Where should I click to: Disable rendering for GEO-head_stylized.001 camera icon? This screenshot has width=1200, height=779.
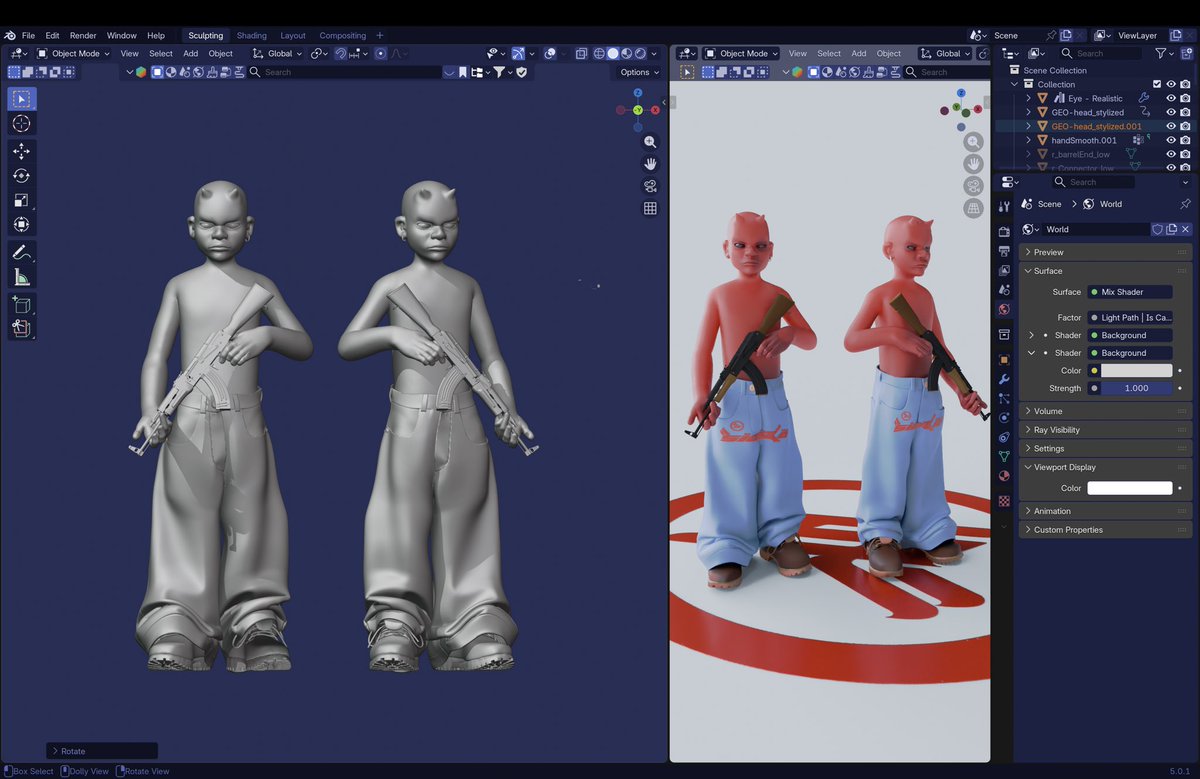click(1185, 126)
